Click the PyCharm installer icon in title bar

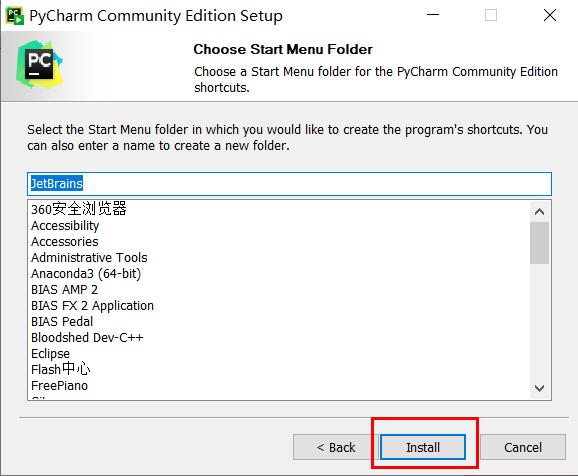pos(15,15)
